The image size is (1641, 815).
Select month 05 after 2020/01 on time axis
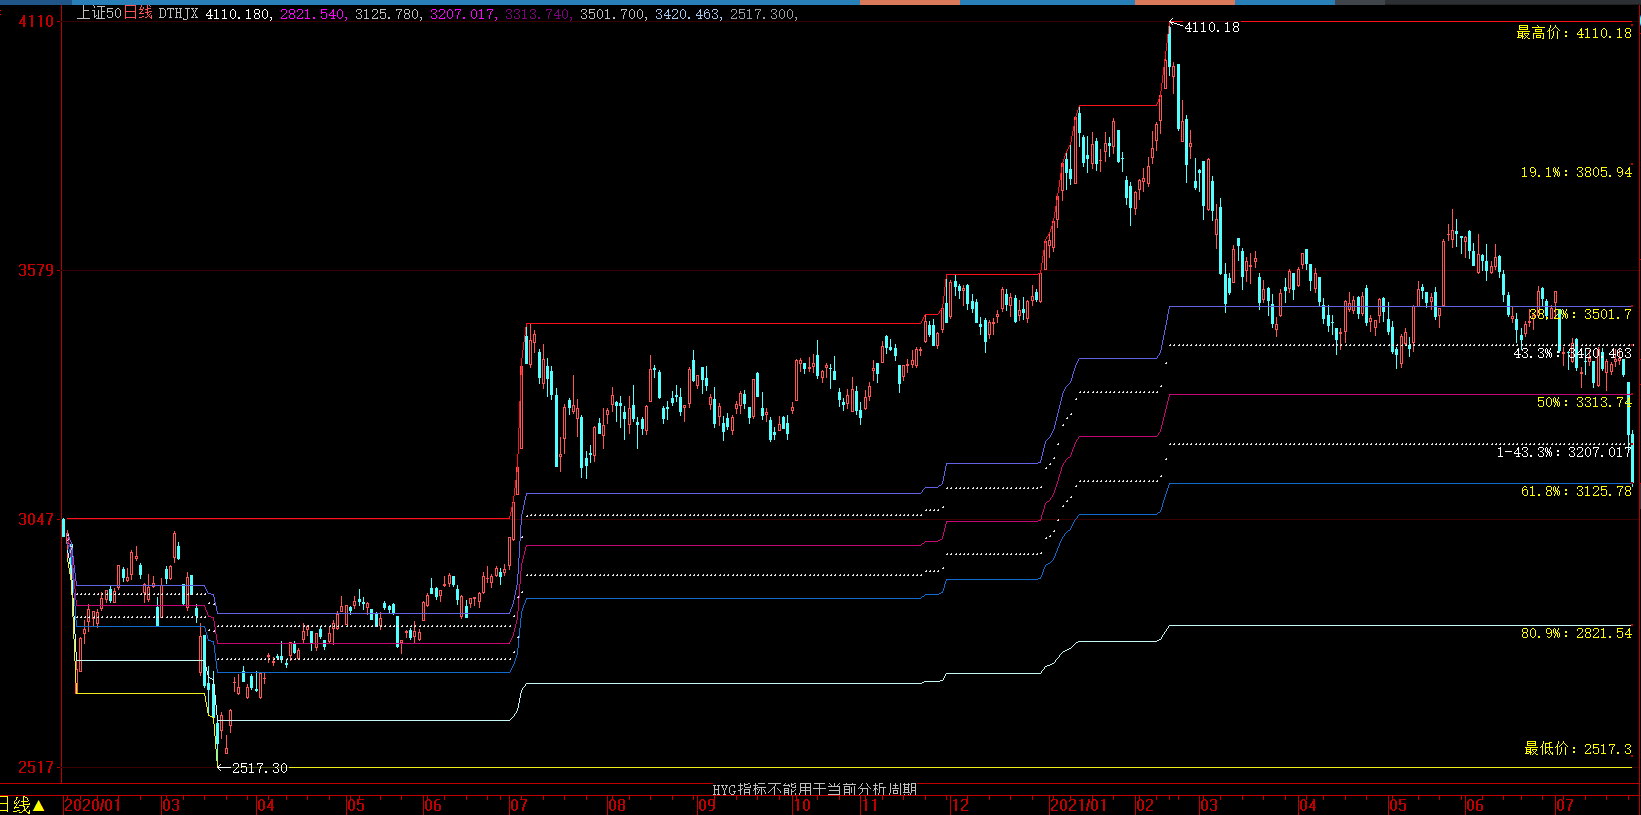(x=356, y=805)
